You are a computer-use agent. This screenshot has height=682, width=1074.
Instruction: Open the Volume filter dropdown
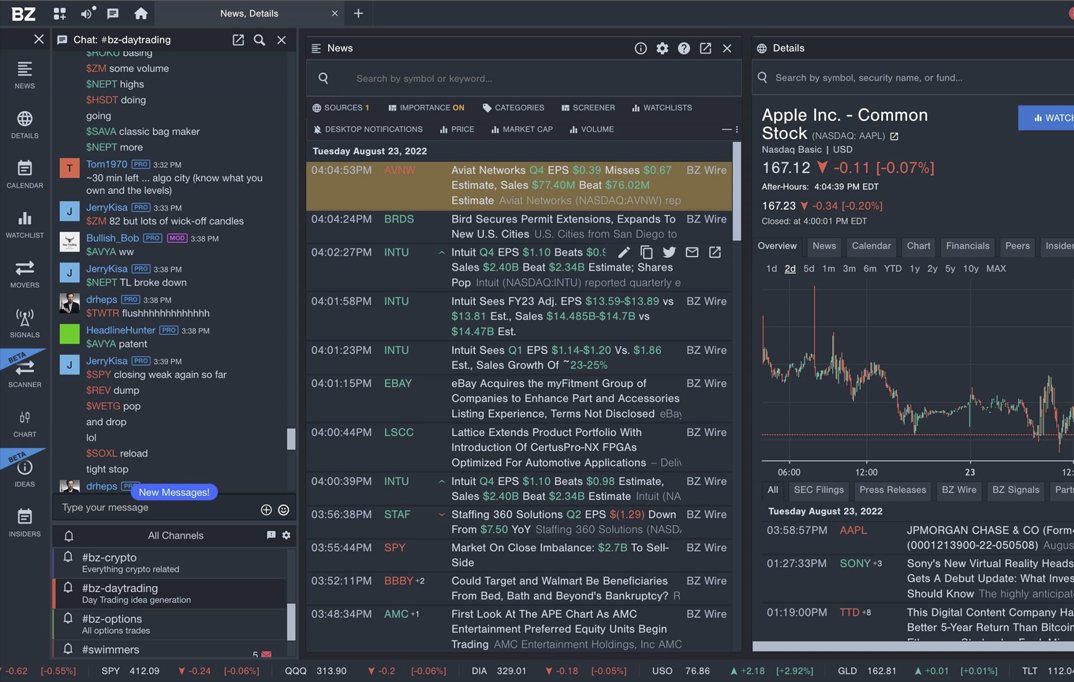click(x=592, y=129)
